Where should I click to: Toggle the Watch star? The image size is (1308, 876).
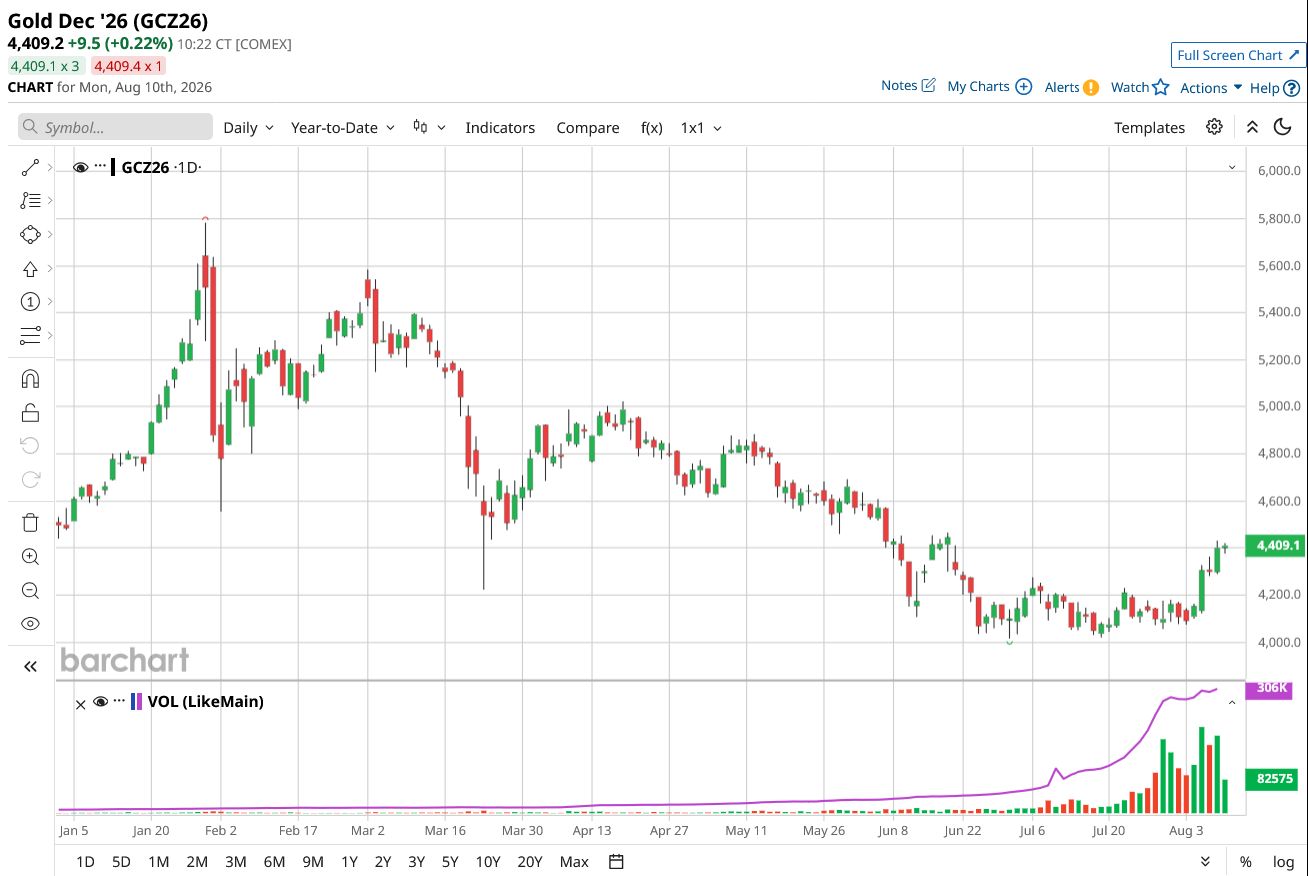[x=1160, y=87]
